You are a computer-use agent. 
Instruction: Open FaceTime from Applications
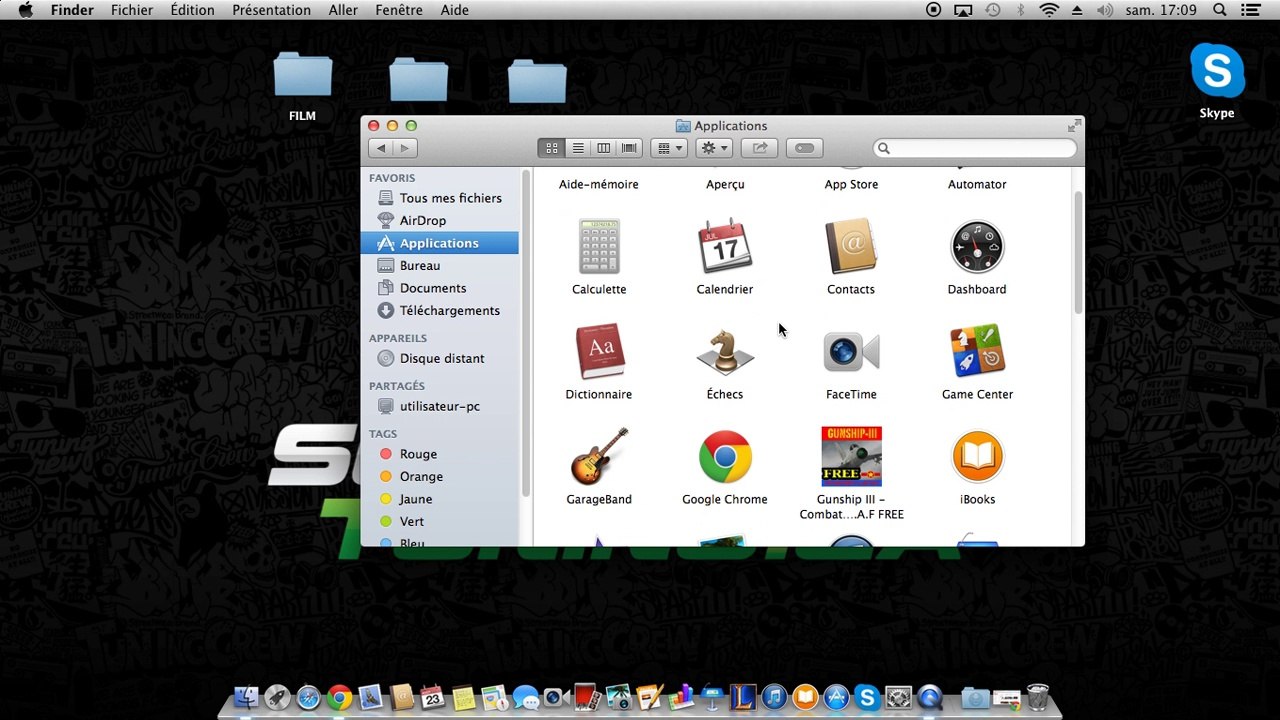851,351
